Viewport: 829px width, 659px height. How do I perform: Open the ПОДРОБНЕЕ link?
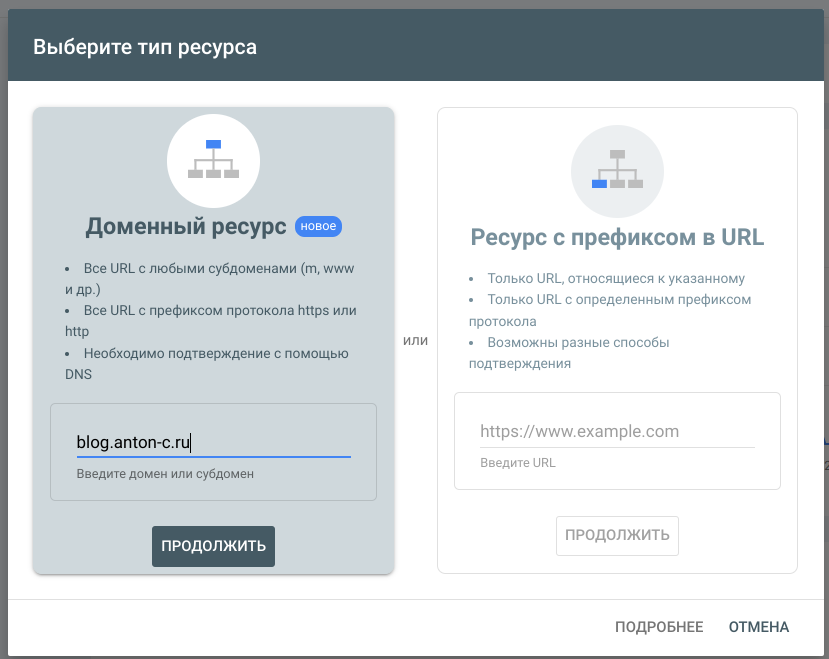point(659,627)
